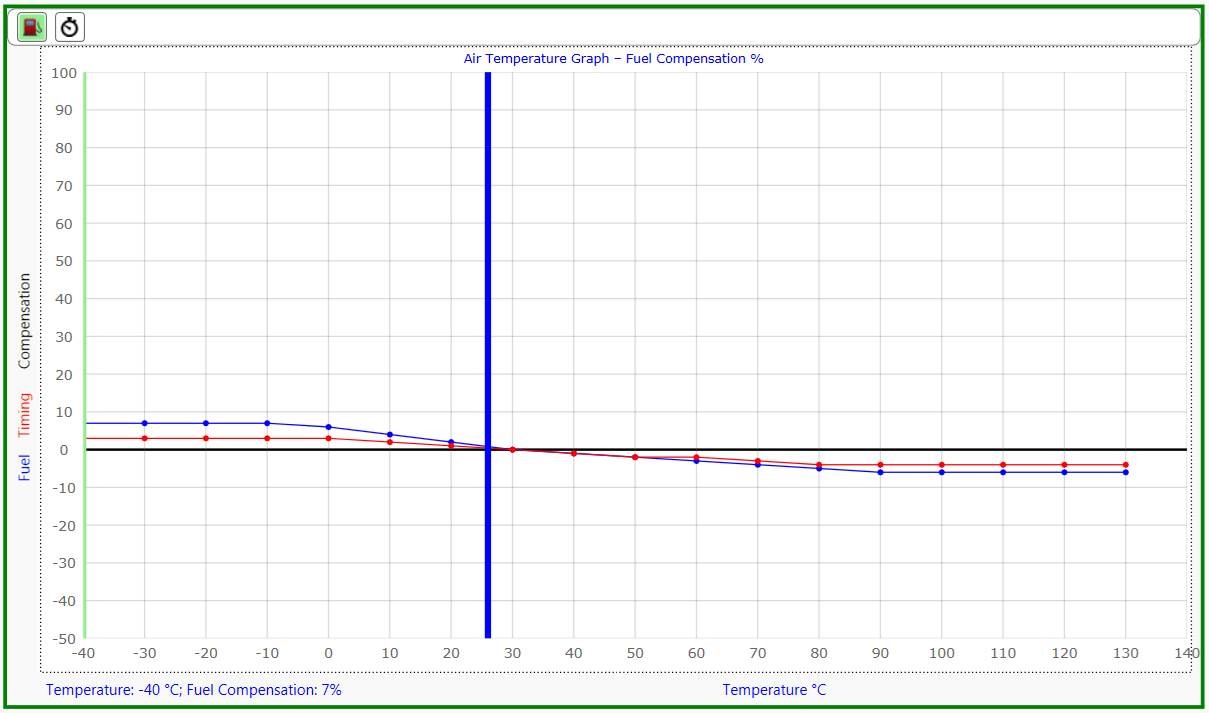Select the red timing point at 80 °C
Image resolution: width=1209 pixels, height=713 pixels.
[817, 464]
